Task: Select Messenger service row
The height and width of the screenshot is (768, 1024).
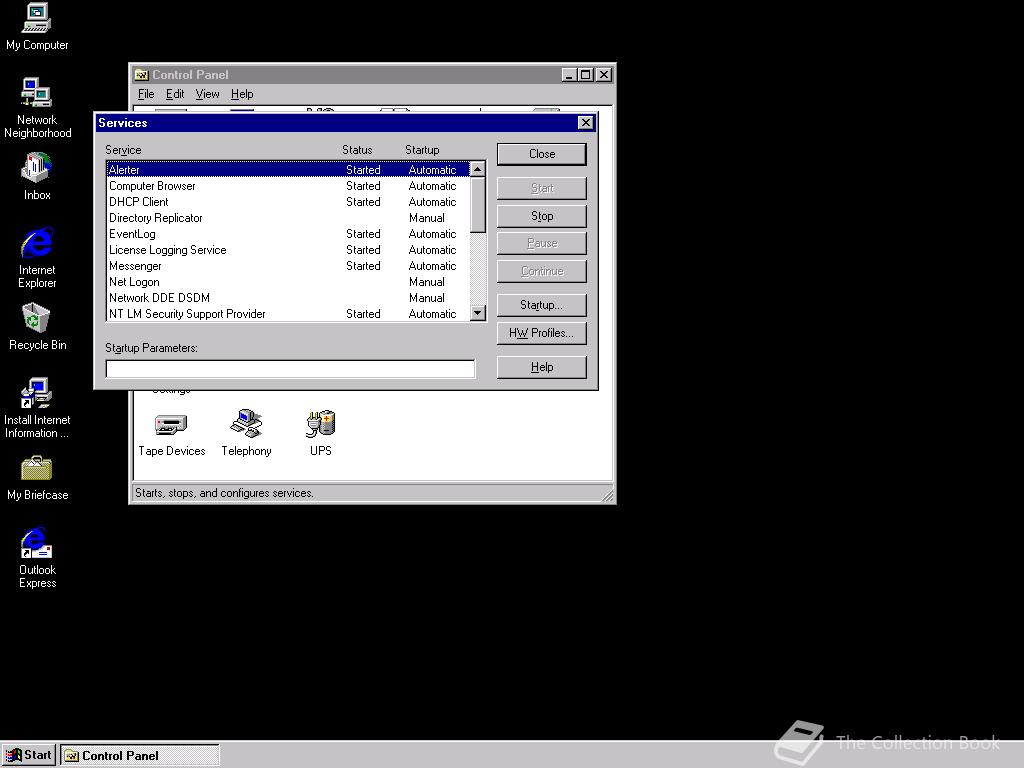Action: click(x=287, y=266)
